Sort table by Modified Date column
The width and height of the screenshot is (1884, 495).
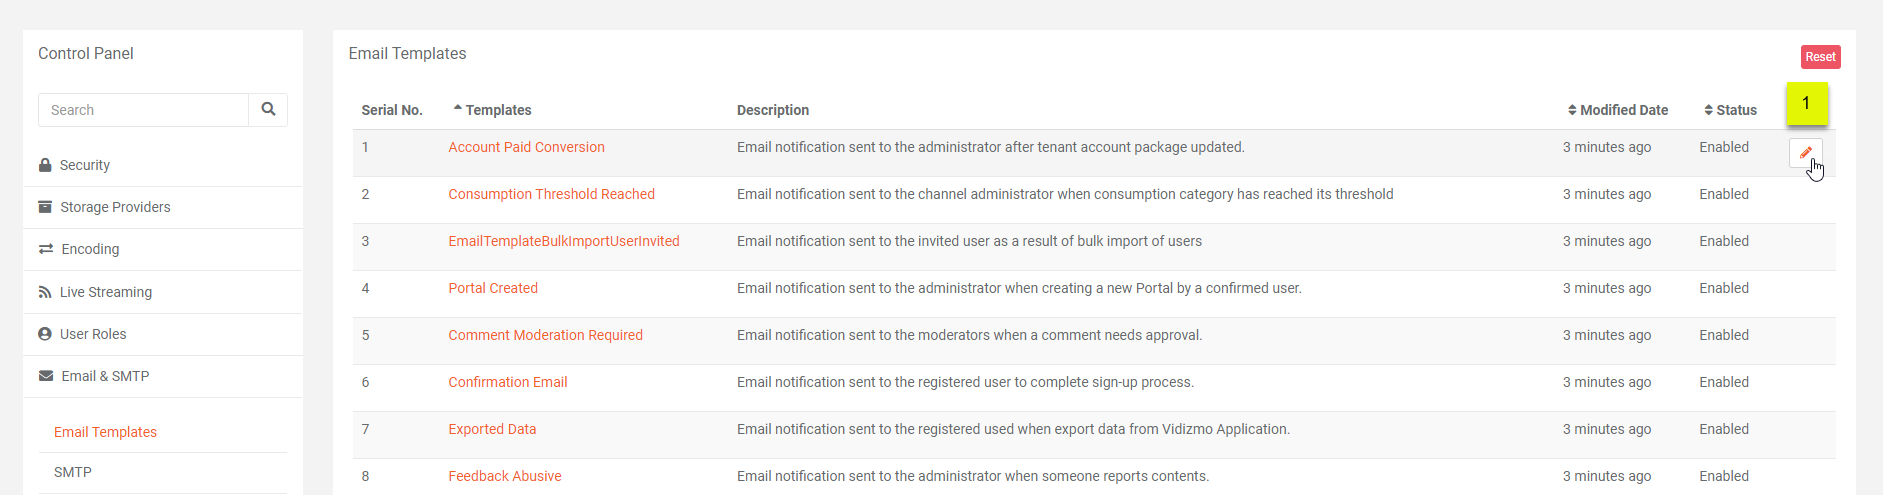[x=1622, y=110]
